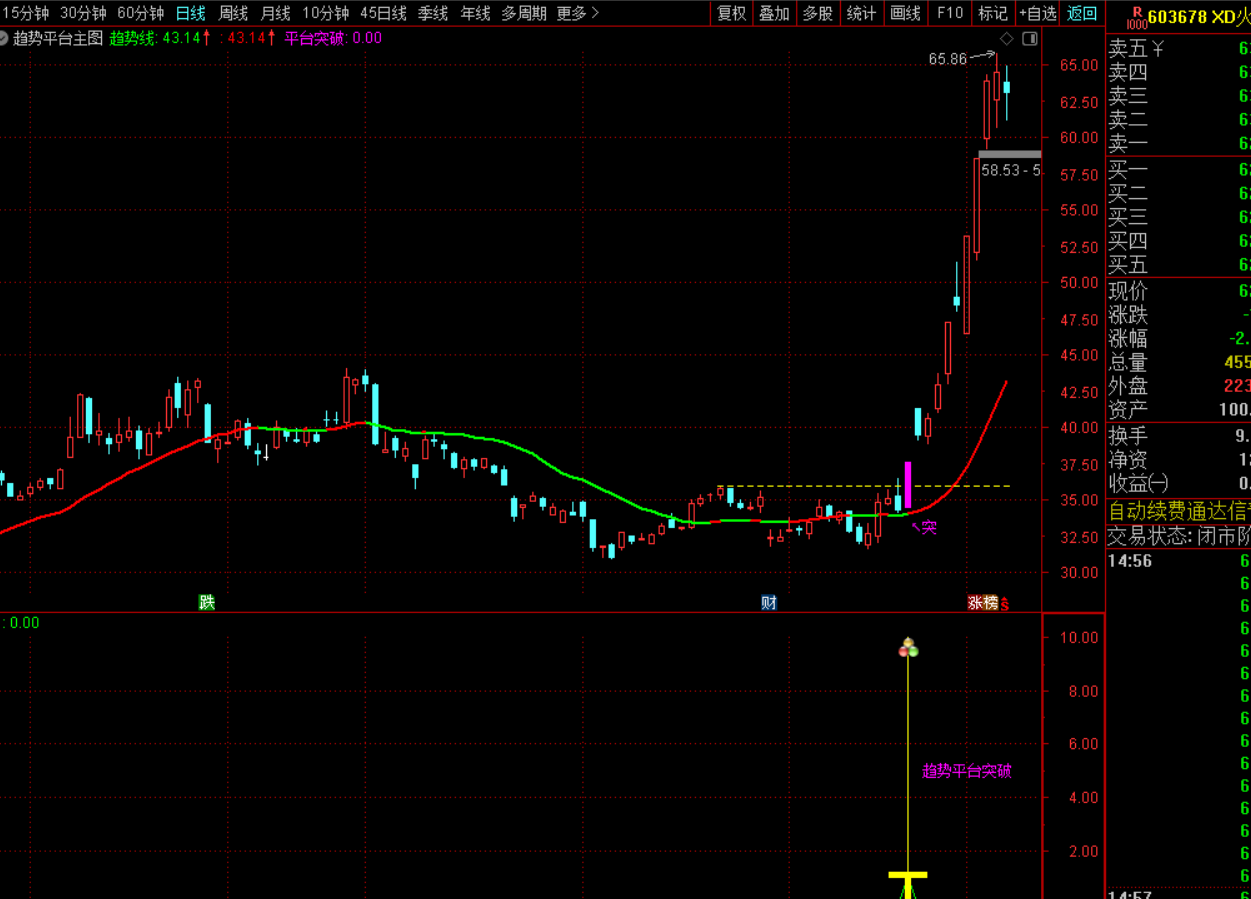Click the 标记 mark button
Screen dimensions: 1251x899
[x=992, y=13]
